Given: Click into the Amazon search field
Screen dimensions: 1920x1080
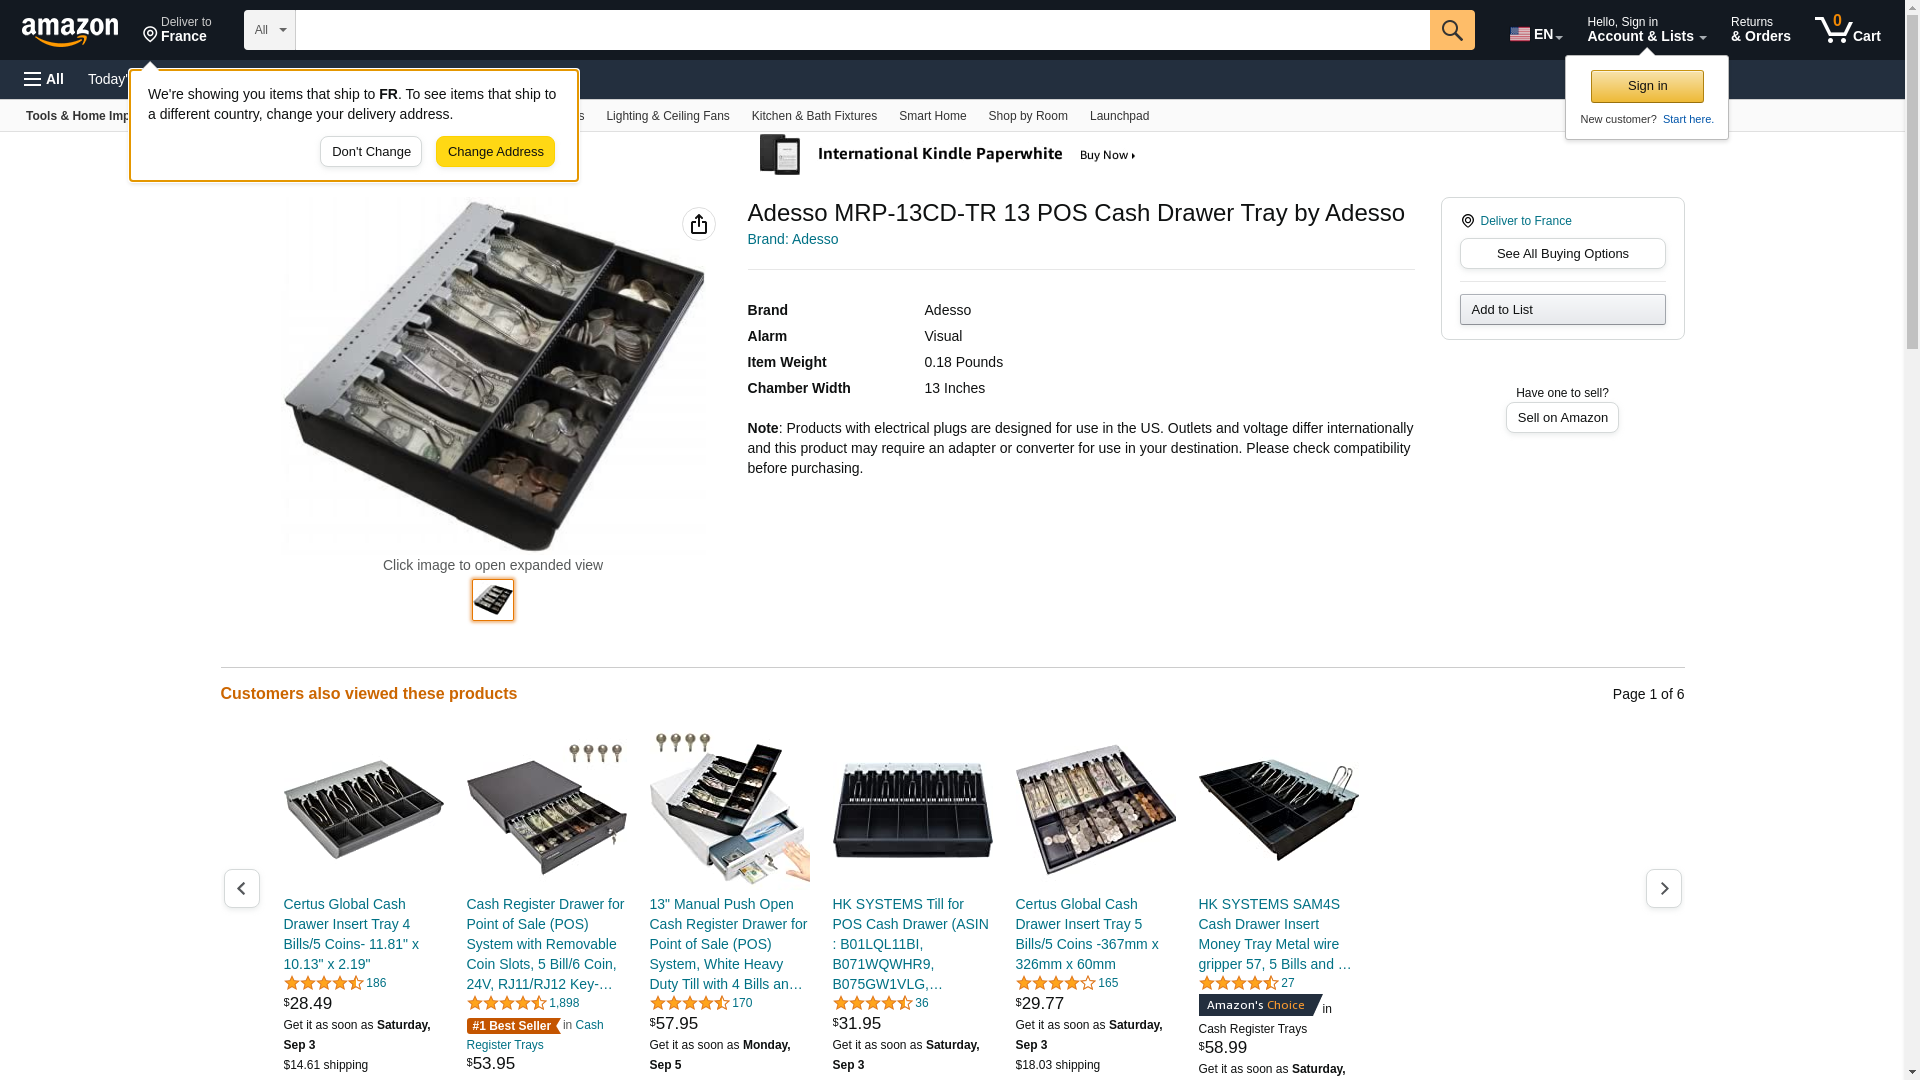Looking at the screenshot, I should point(862,30).
